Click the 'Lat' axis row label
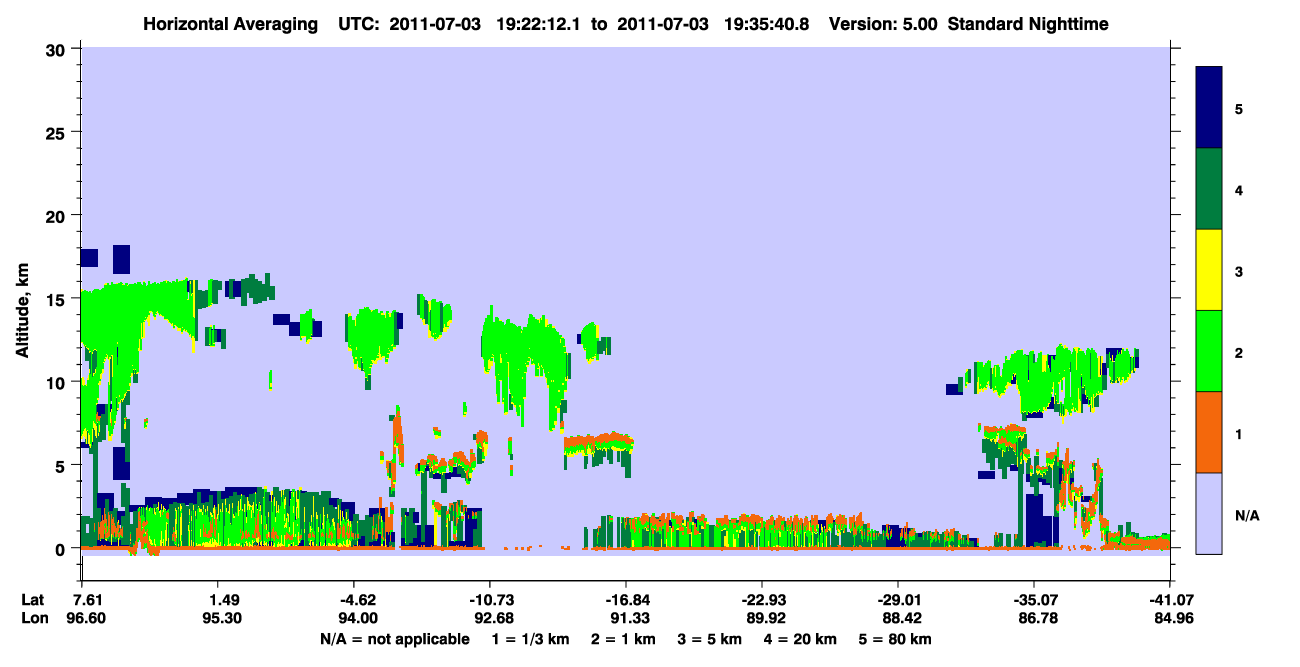 pyautogui.click(x=32, y=600)
